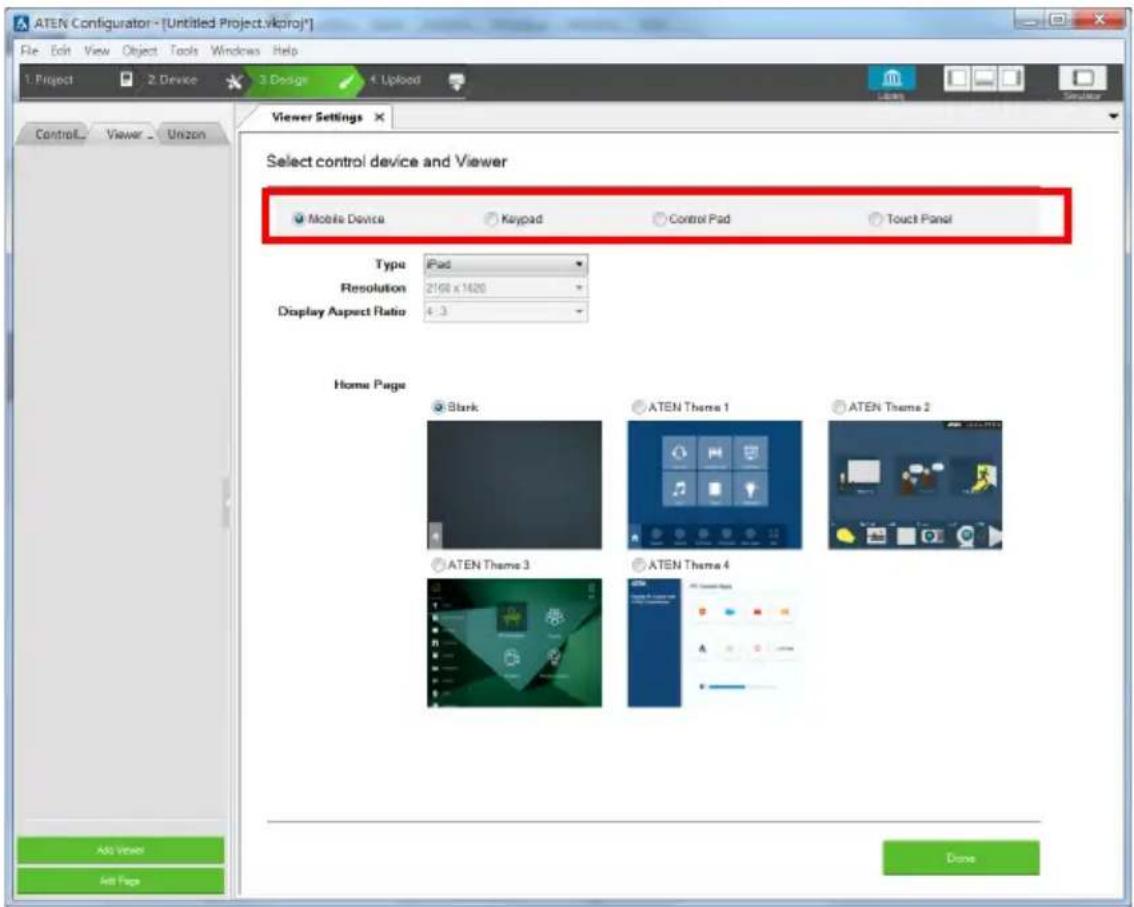Click the ATEN Configurator app icon
This screenshot has width=1134, height=907.
[x=22, y=23]
